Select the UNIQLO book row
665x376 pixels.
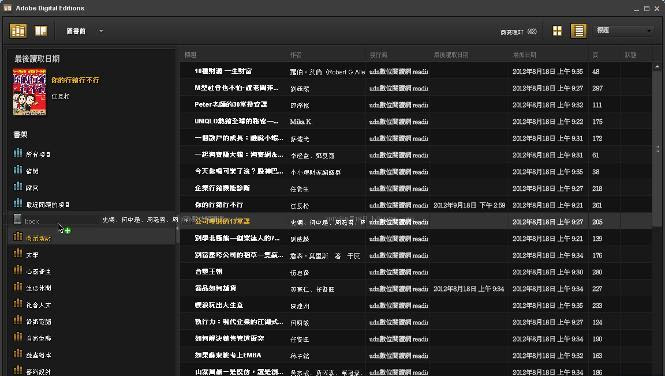[x=416, y=121]
